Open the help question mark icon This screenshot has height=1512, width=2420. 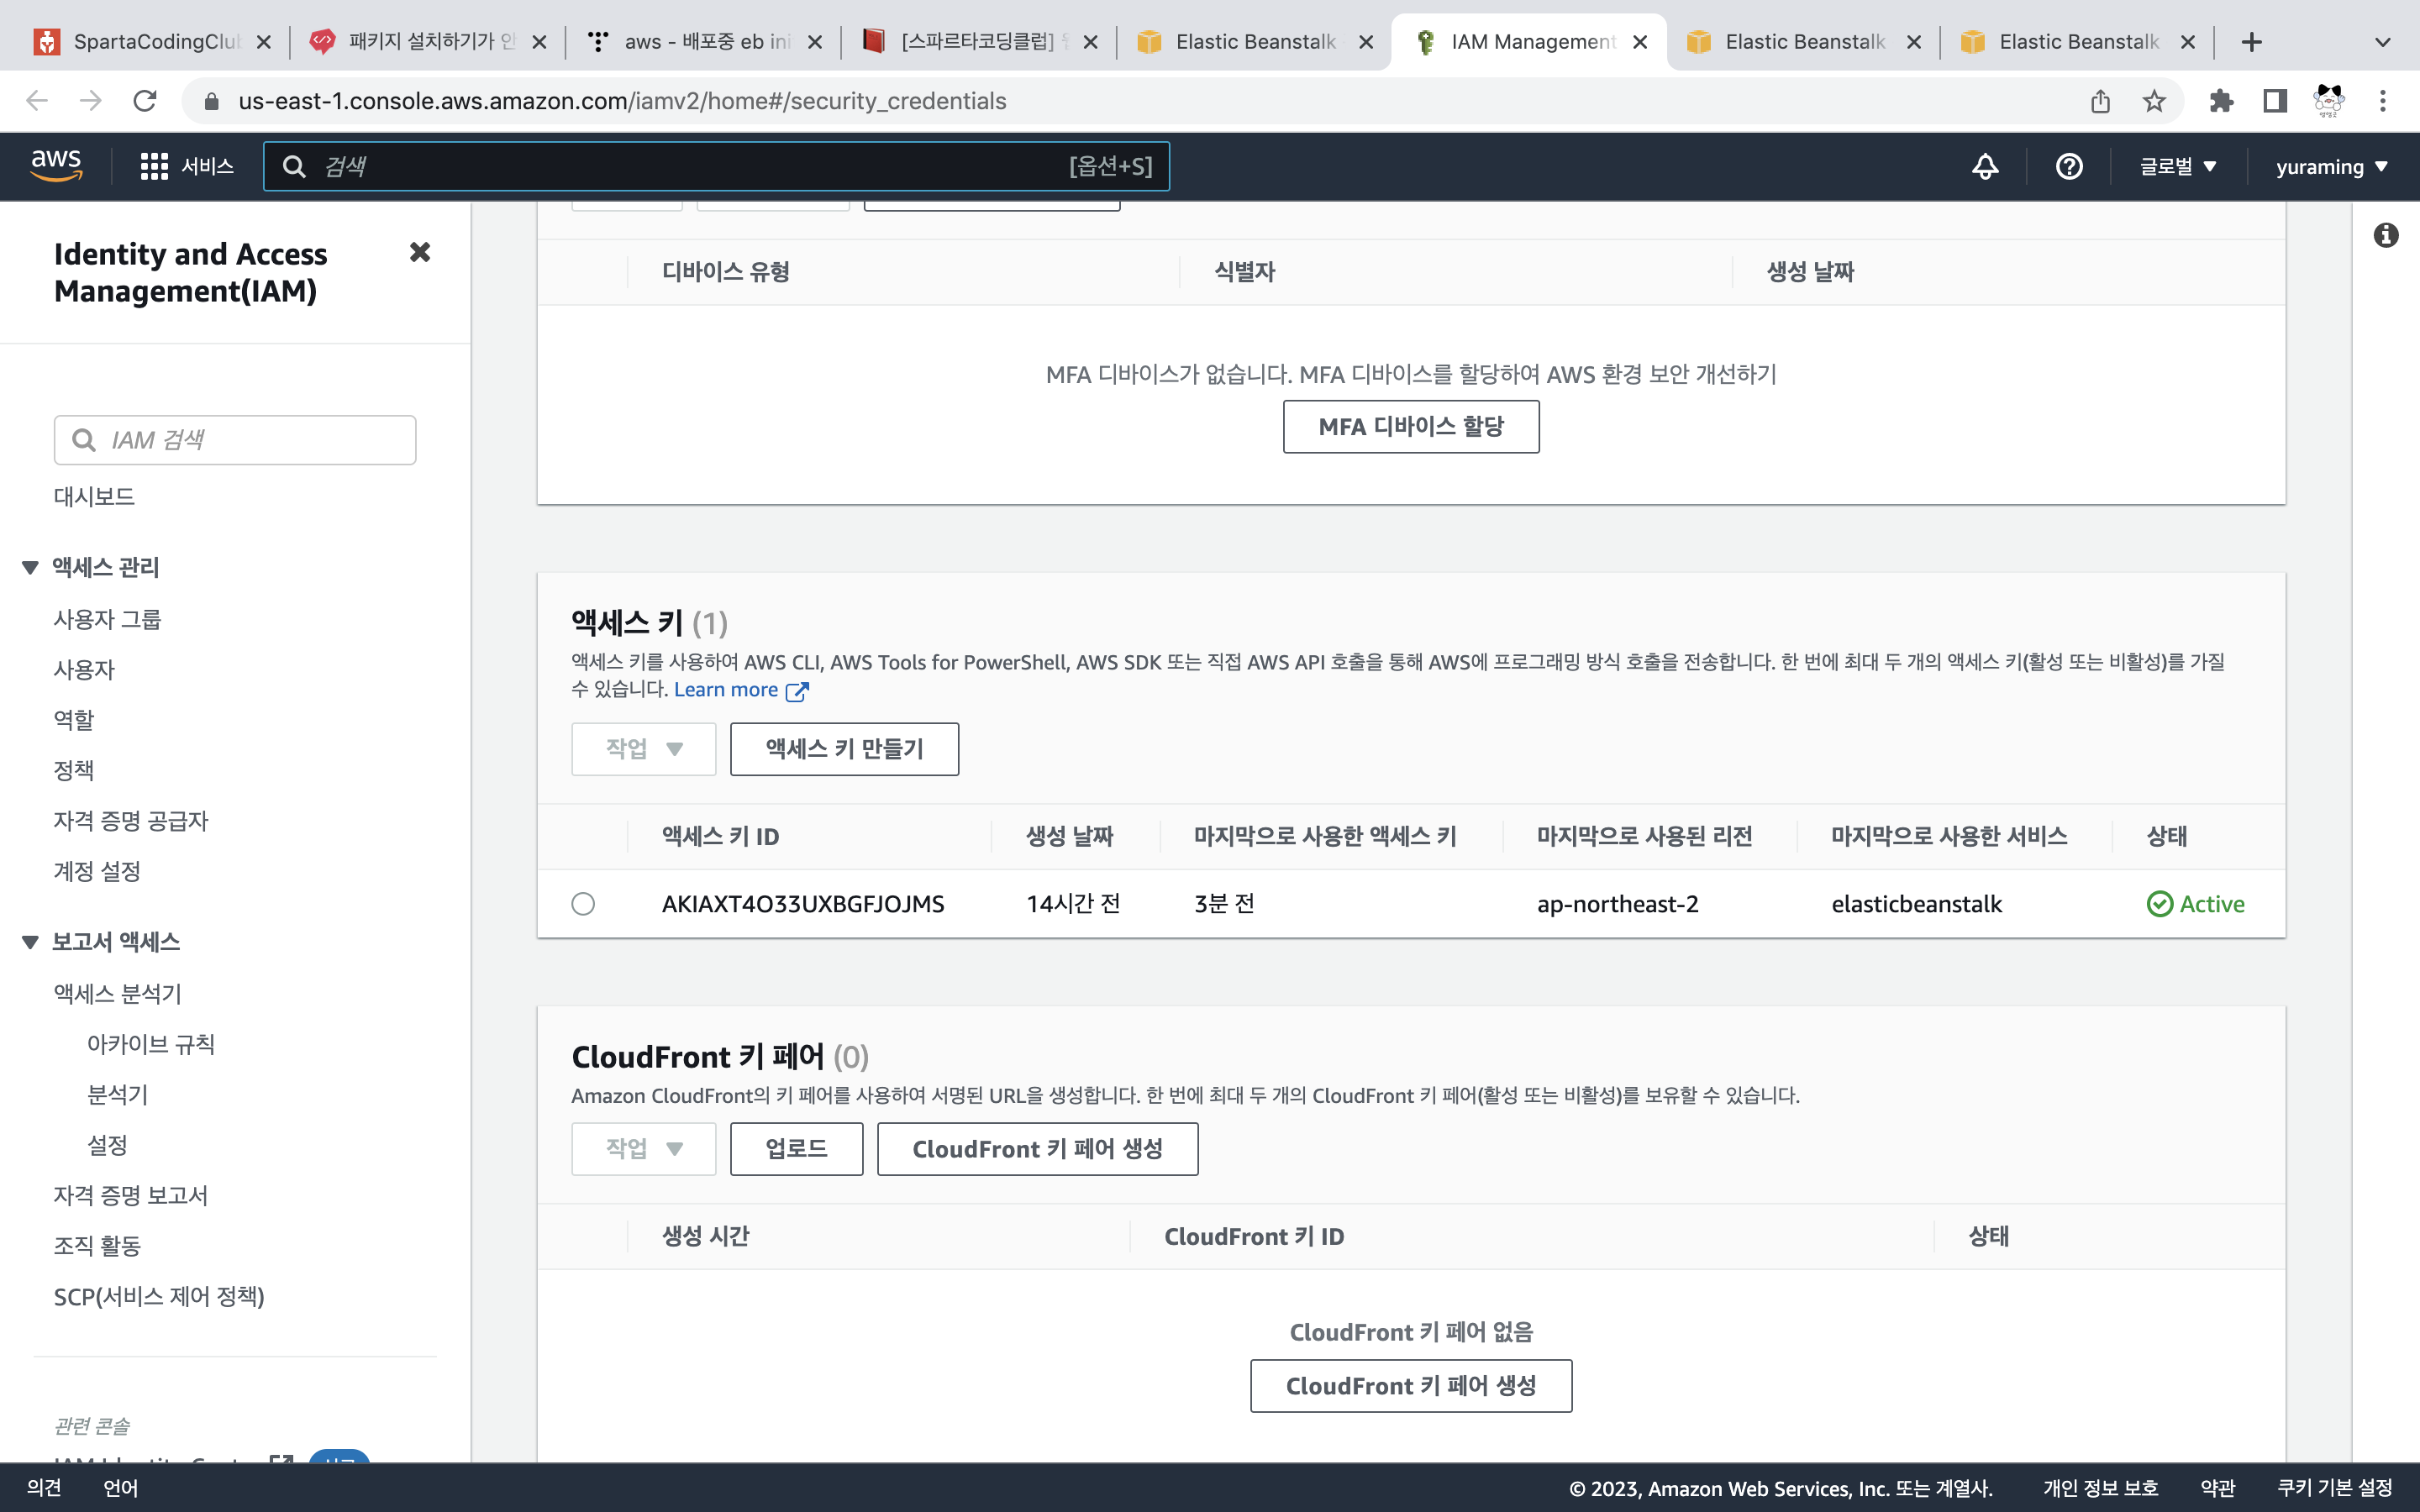click(2069, 166)
